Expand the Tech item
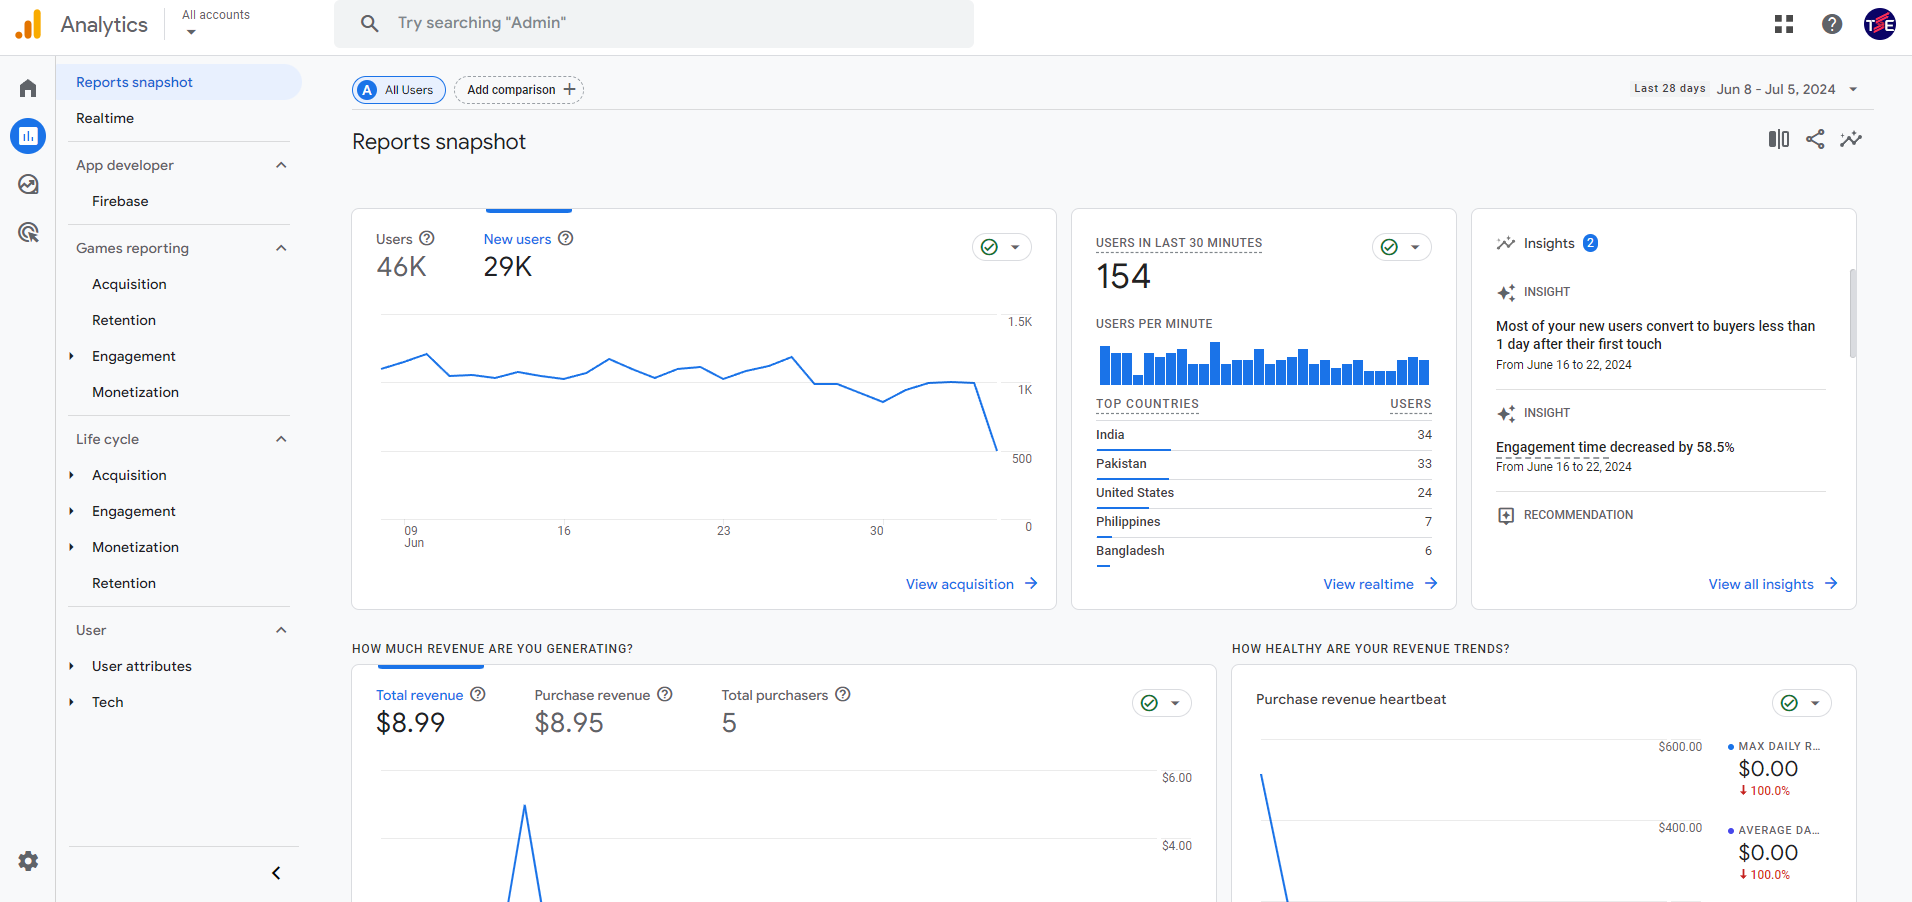The height and width of the screenshot is (902, 1912). [x=72, y=702]
